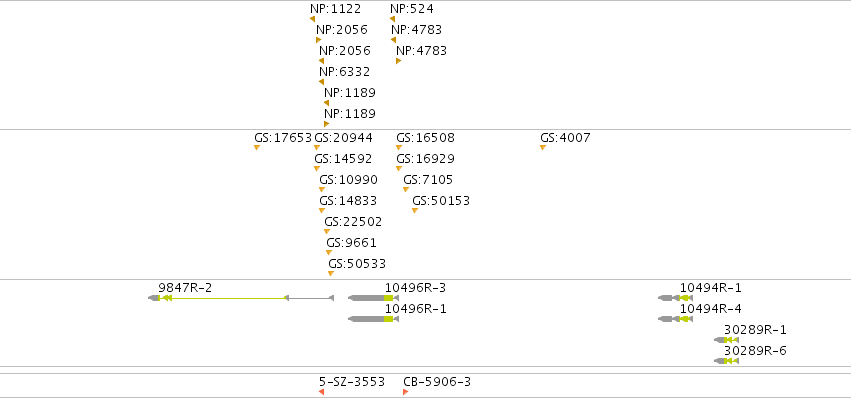Select the 30289R-6 transcript glyph
Image resolution: width=851 pixels, height=398 pixels.
pyautogui.click(x=726, y=361)
